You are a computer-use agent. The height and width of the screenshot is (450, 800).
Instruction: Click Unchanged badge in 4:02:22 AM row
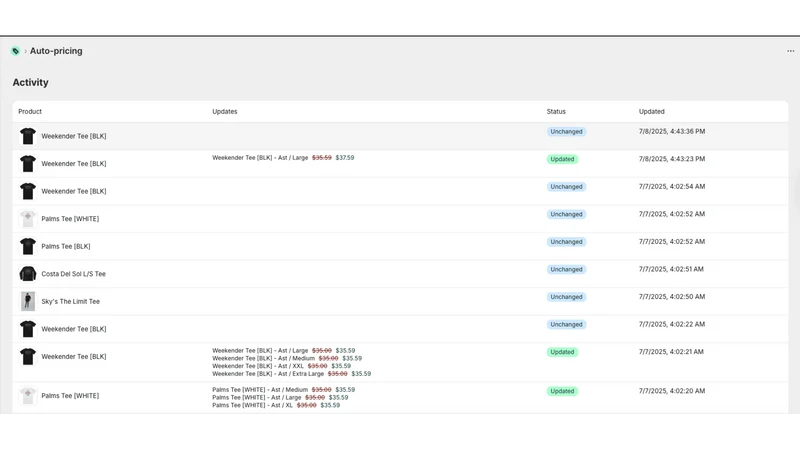point(566,324)
